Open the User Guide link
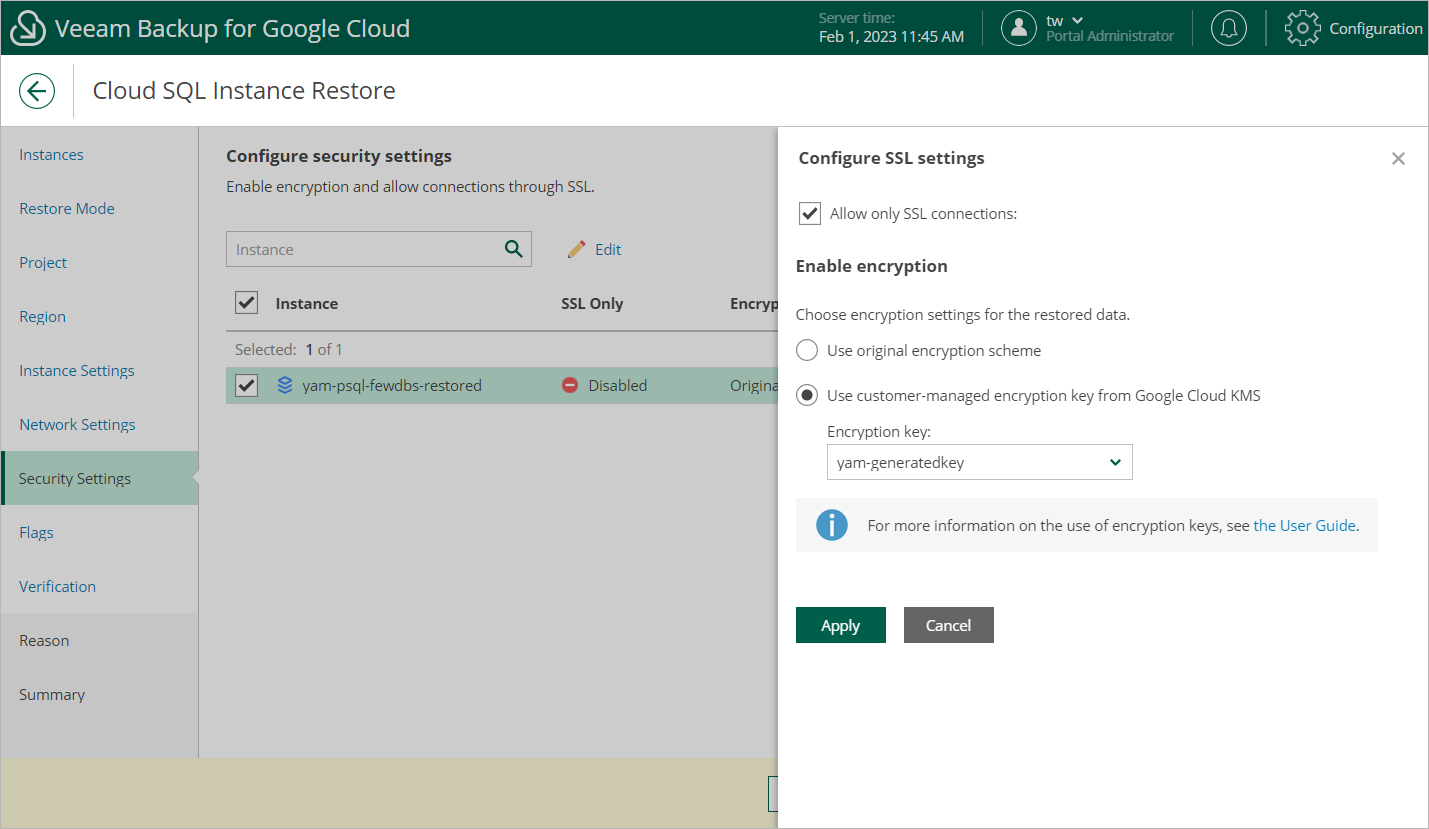 (1304, 525)
